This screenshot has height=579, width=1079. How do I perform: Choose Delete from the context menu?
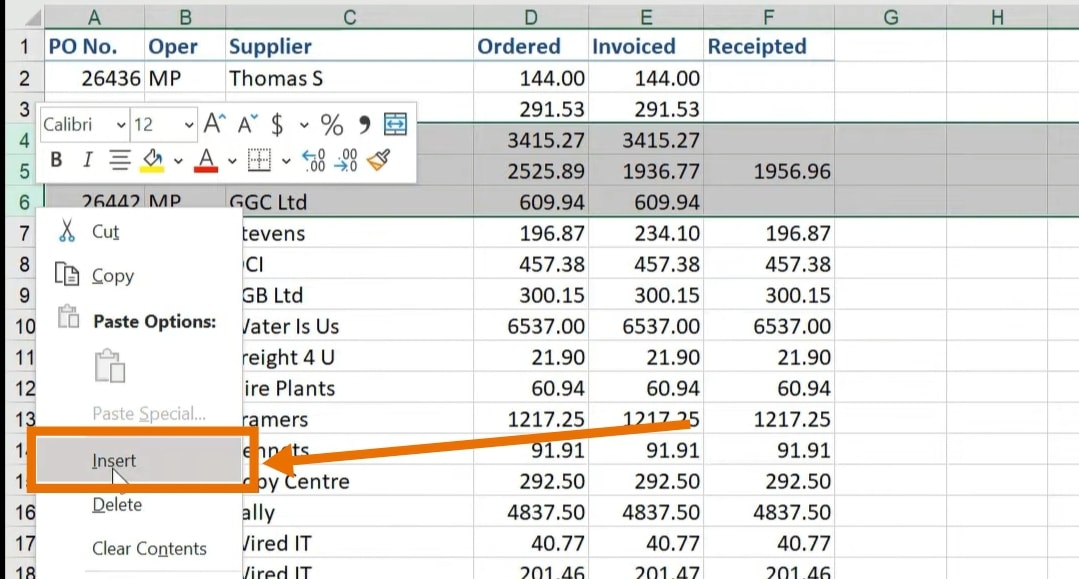tap(116, 505)
